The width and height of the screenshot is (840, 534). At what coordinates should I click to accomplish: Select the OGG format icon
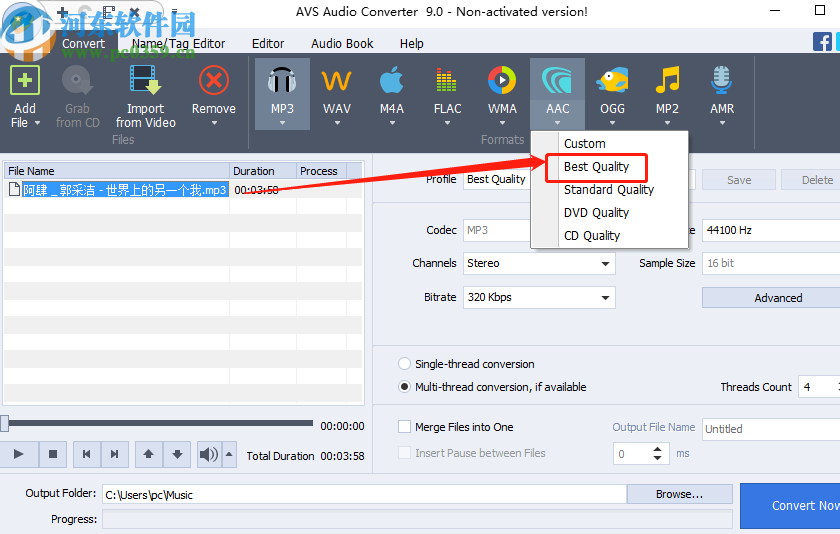[612, 81]
